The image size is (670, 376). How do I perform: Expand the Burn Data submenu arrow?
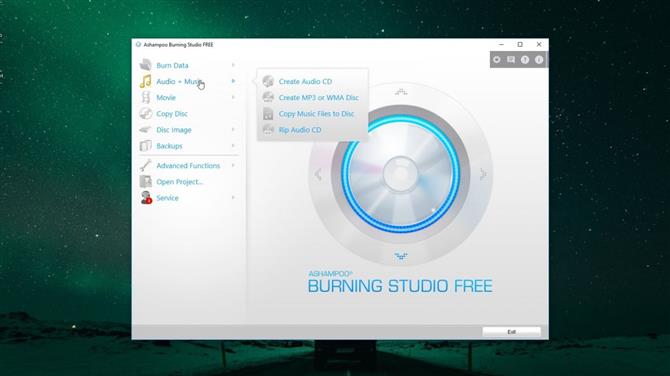tap(233, 65)
